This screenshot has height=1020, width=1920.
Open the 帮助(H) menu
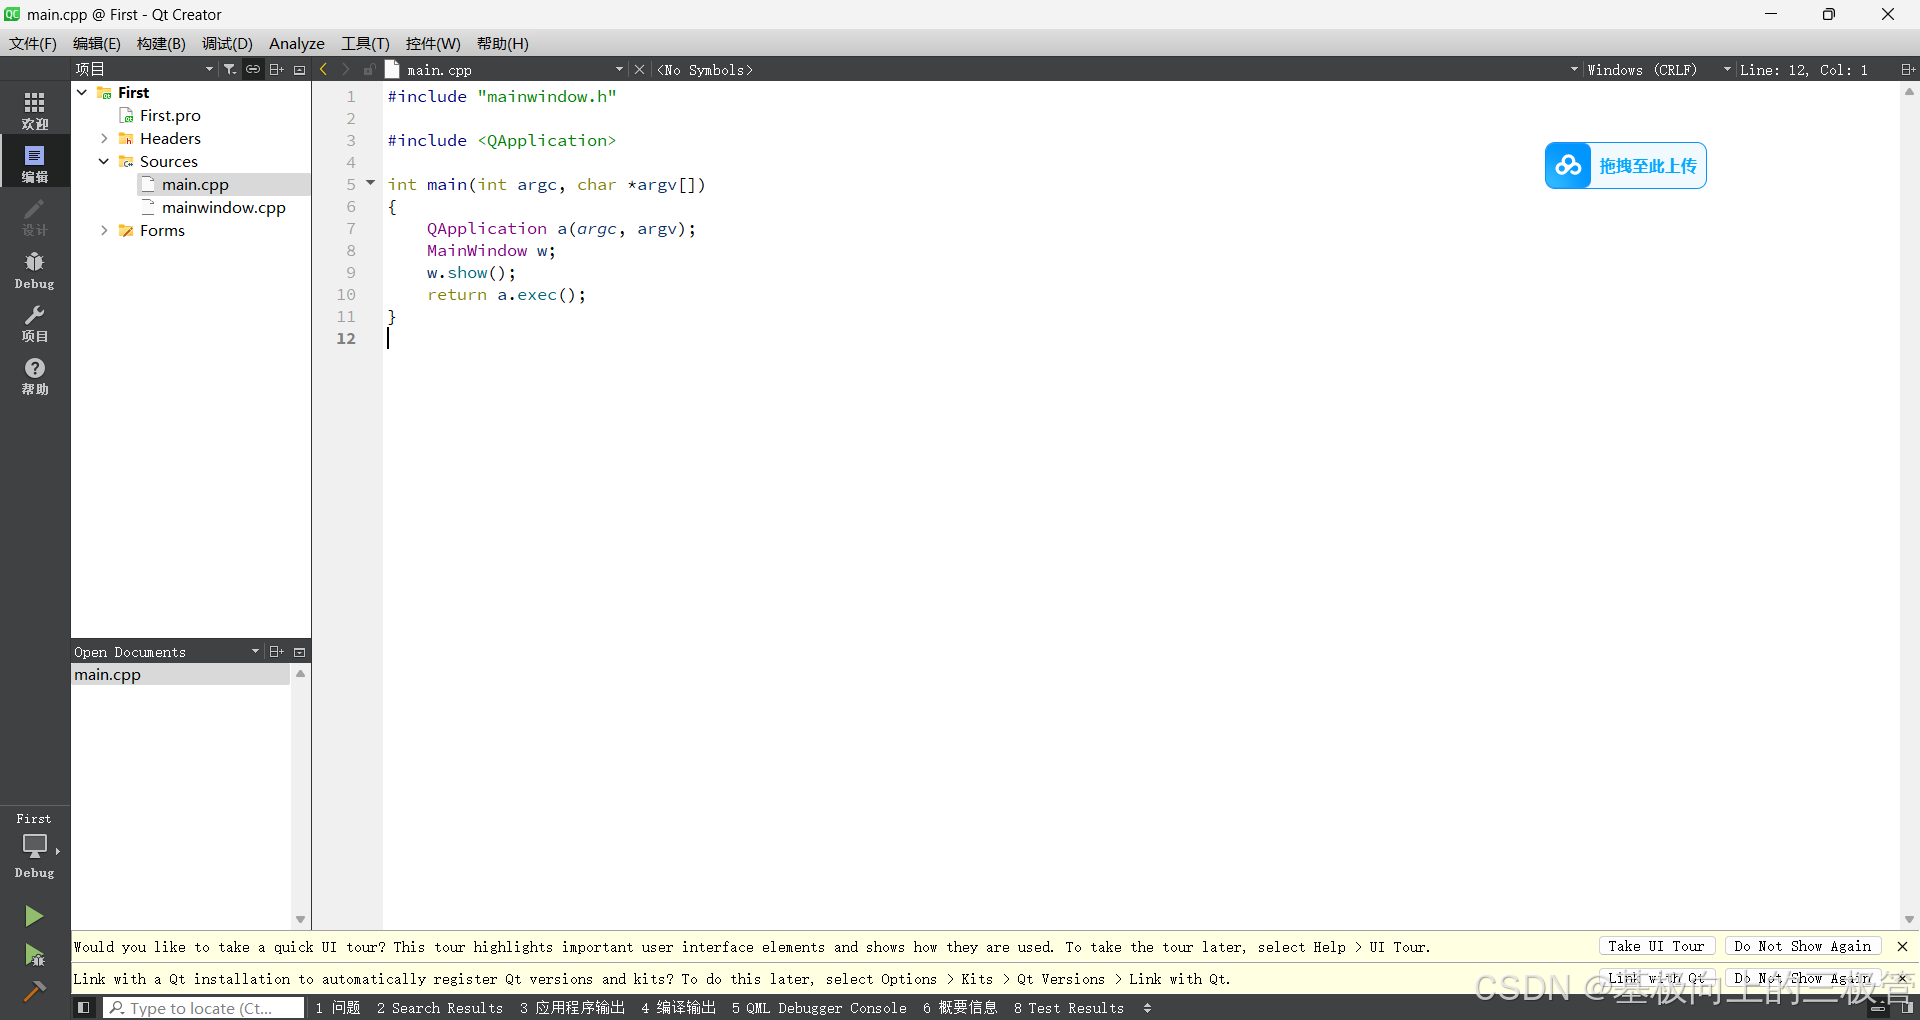(502, 43)
